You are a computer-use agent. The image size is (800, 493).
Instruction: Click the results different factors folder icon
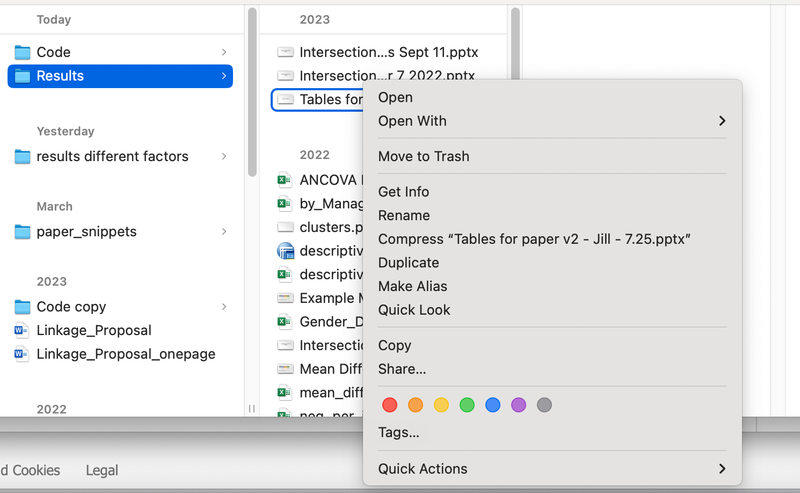tap(22, 157)
